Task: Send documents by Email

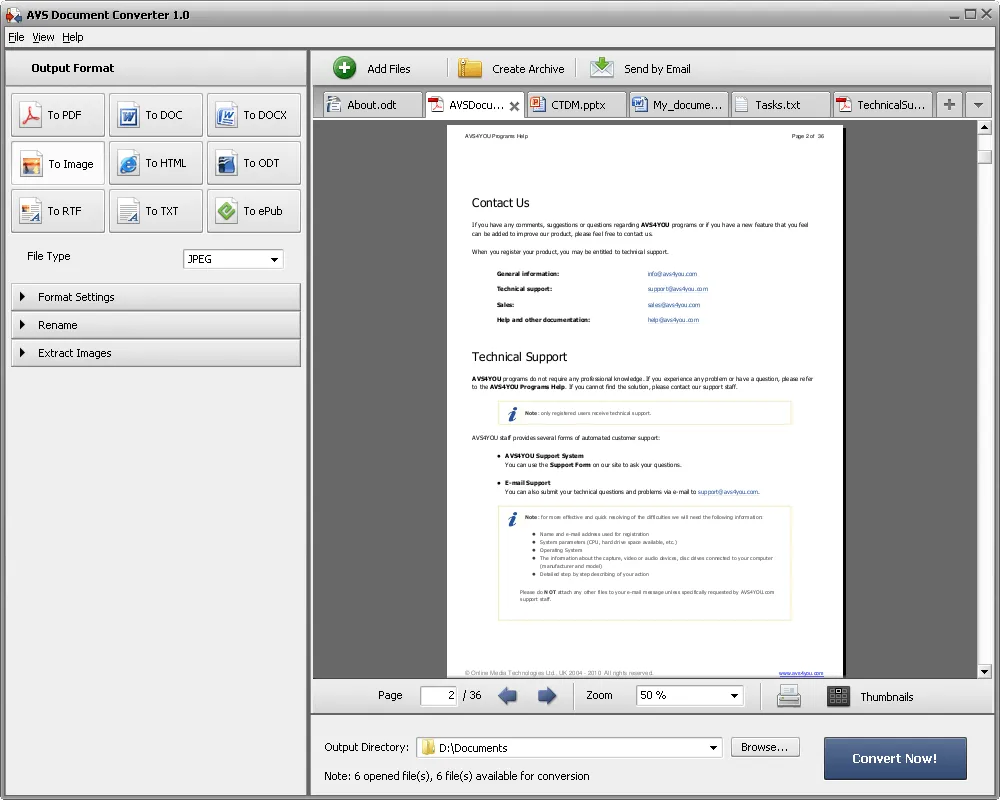Action: pyautogui.click(x=640, y=68)
